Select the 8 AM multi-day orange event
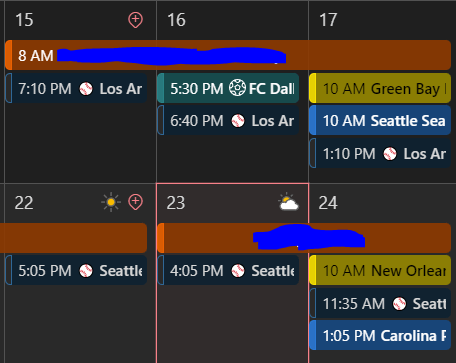Screen dimensions: 456x363 228,55
